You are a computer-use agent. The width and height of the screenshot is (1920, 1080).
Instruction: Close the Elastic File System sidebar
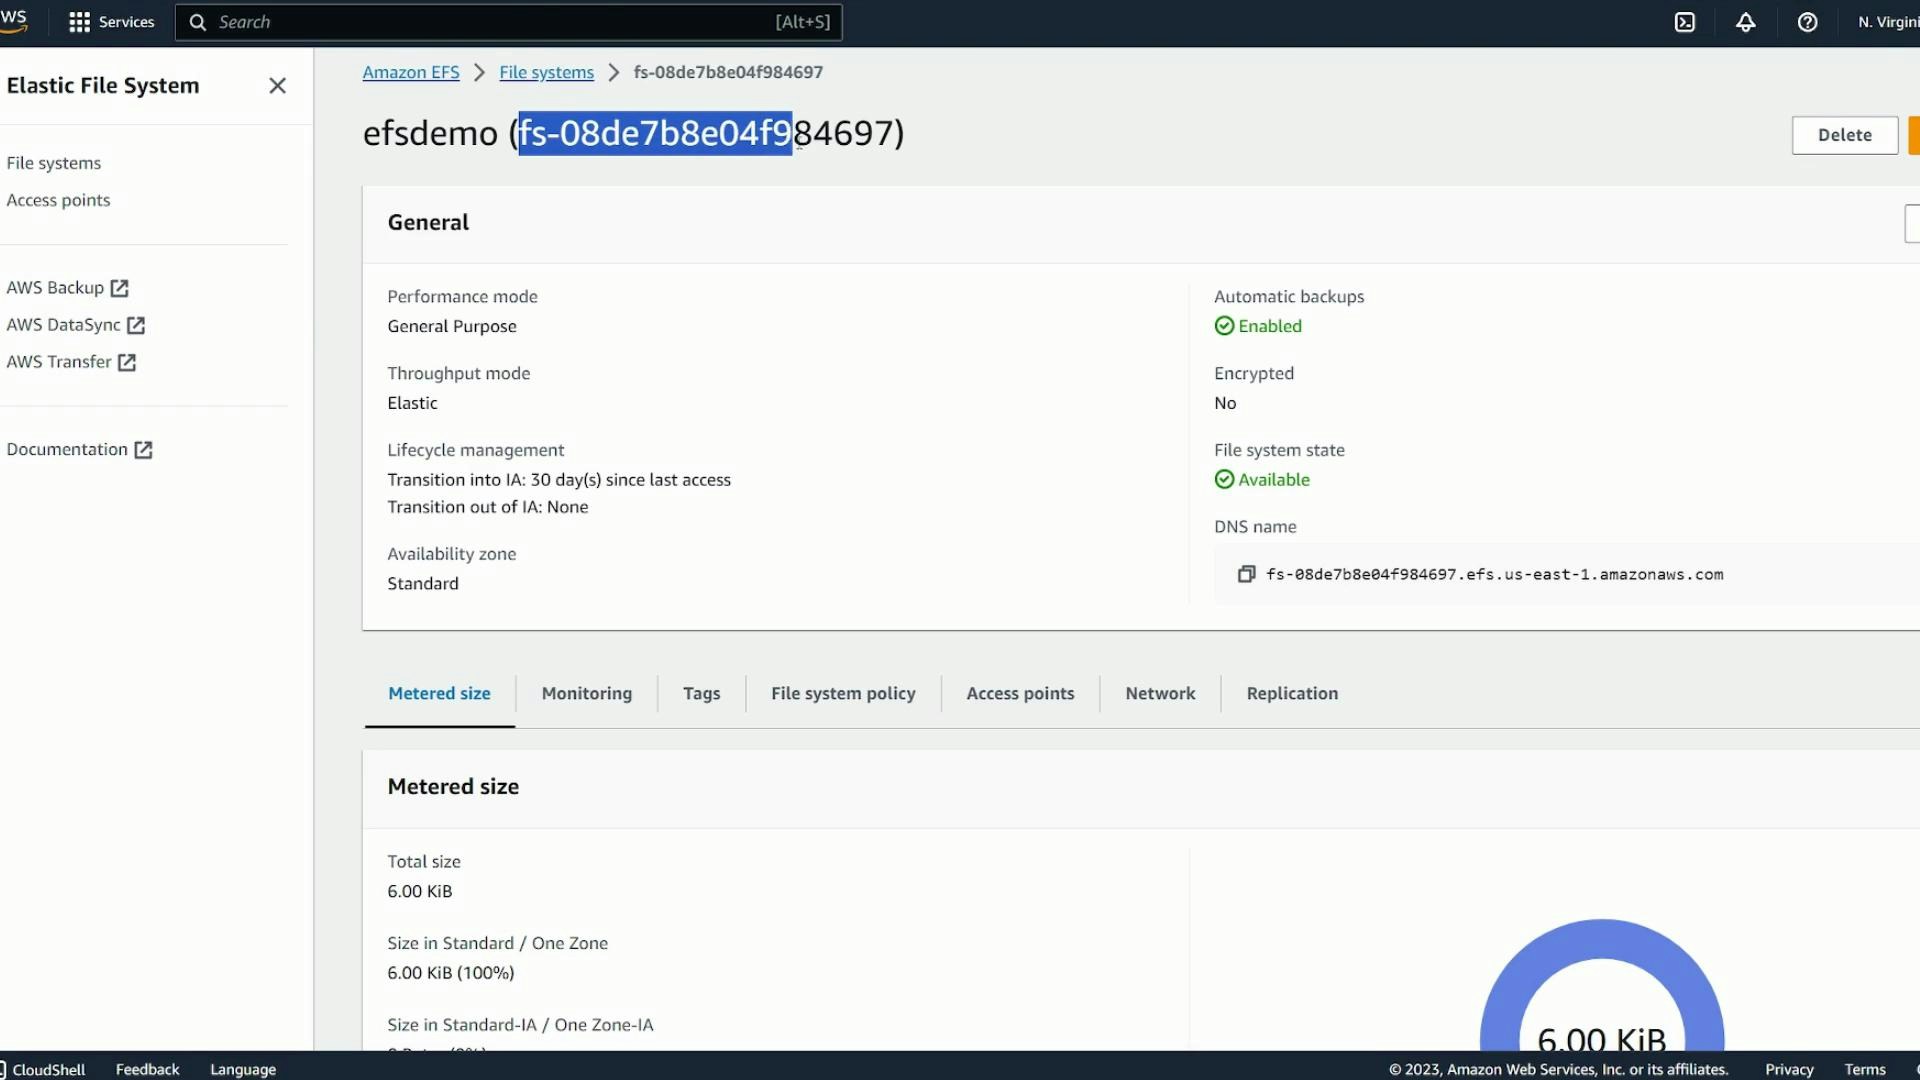(277, 86)
